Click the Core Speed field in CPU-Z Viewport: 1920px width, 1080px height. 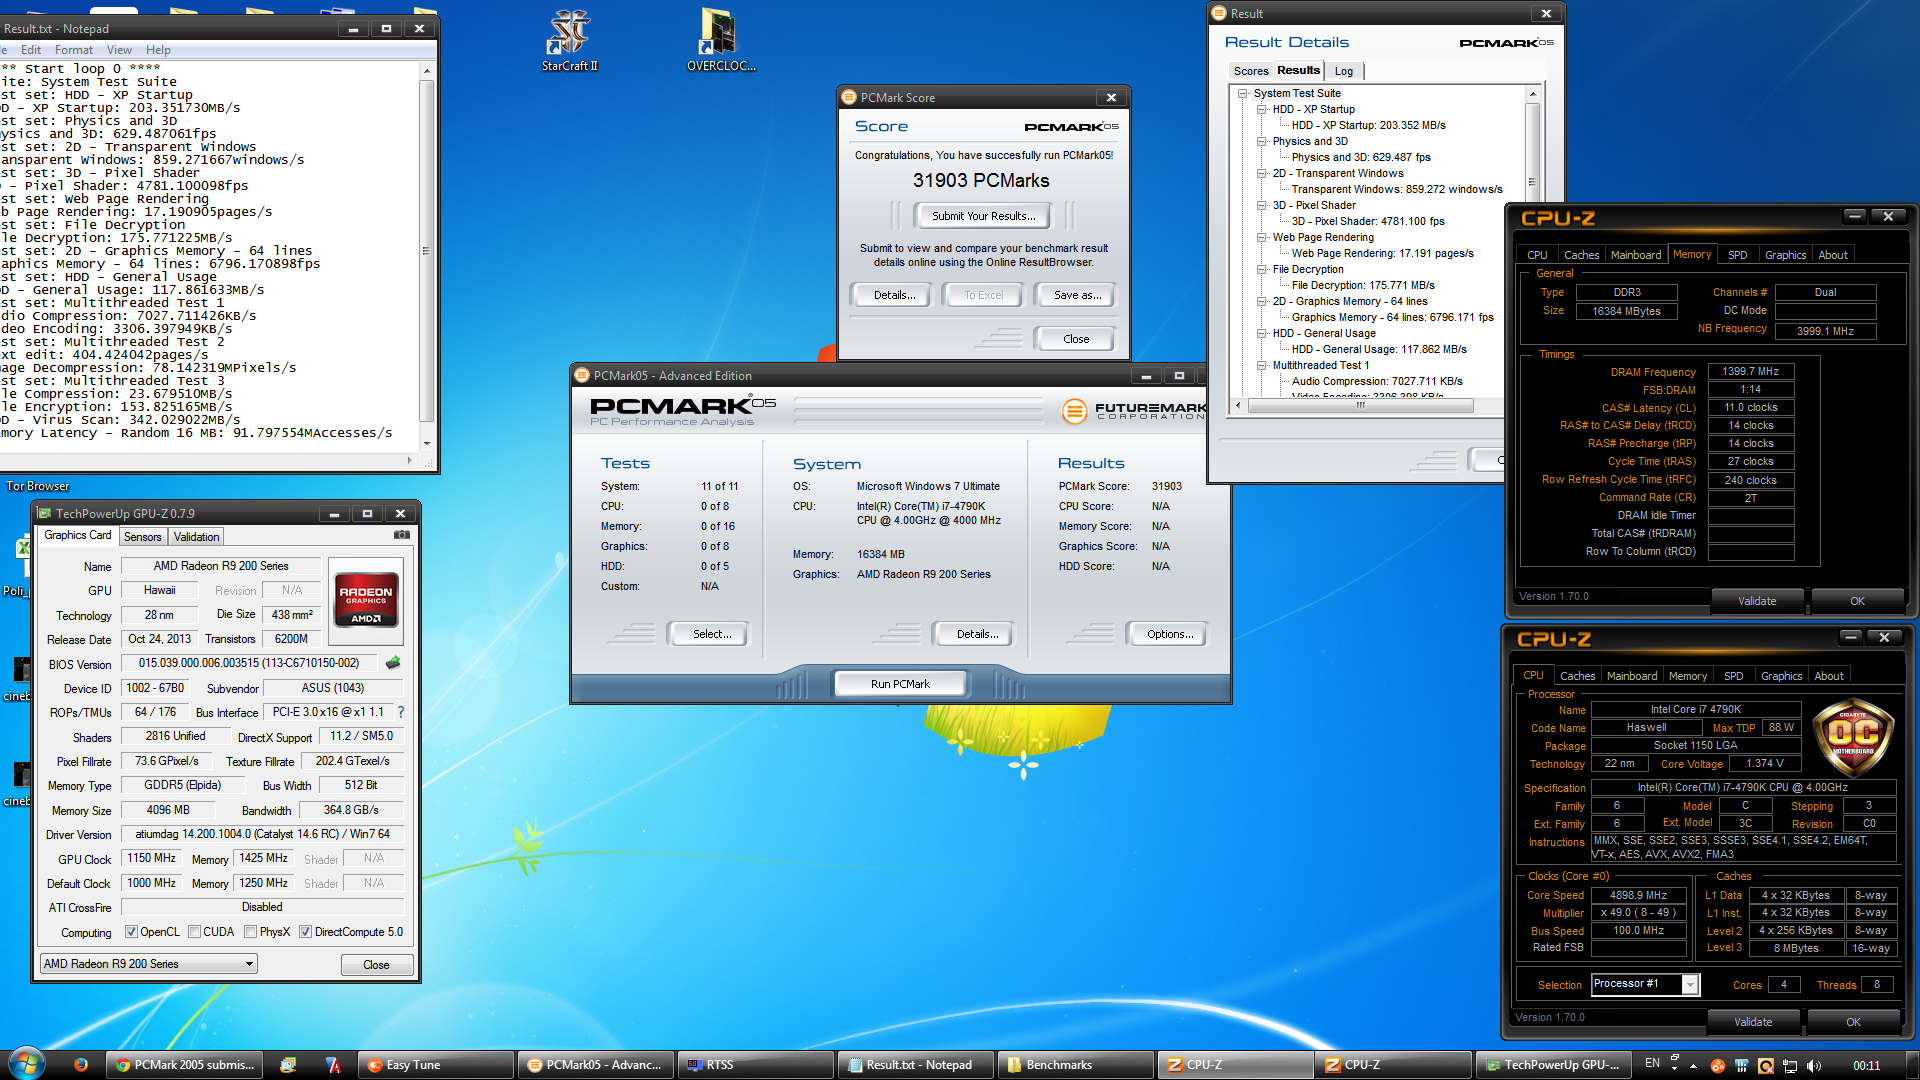1638,896
